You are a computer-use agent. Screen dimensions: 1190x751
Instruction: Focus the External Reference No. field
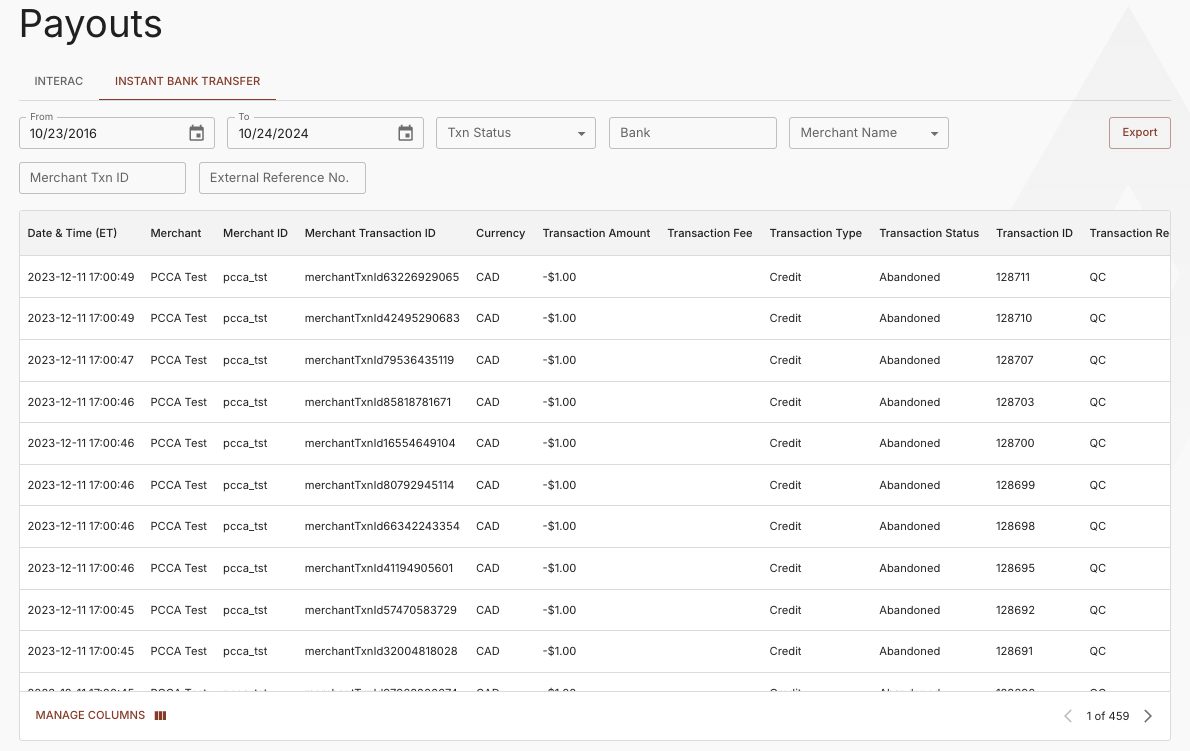282,177
